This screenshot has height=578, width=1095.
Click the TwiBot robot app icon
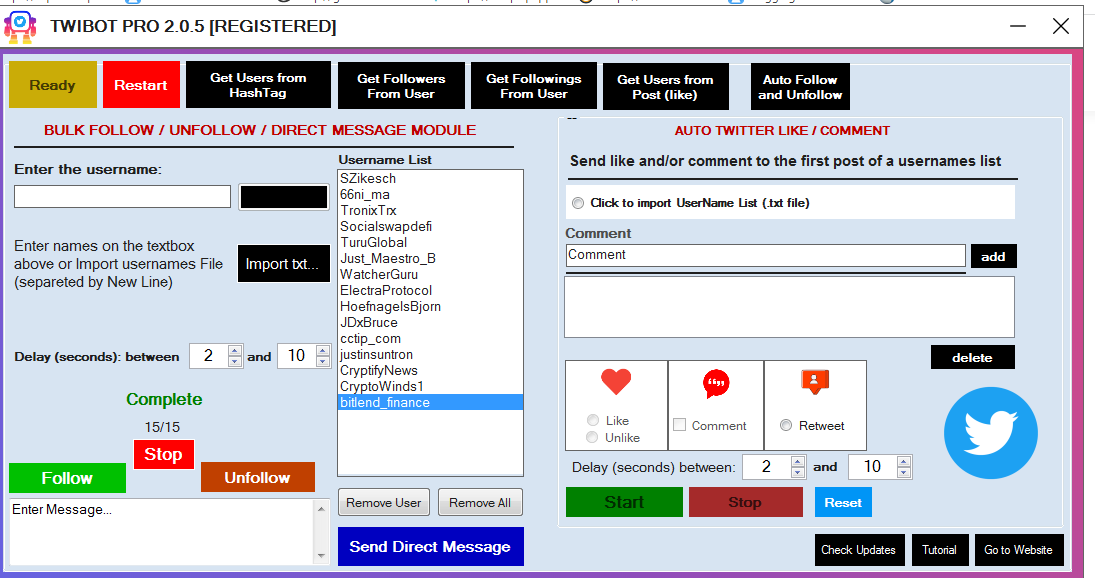coord(20,27)
